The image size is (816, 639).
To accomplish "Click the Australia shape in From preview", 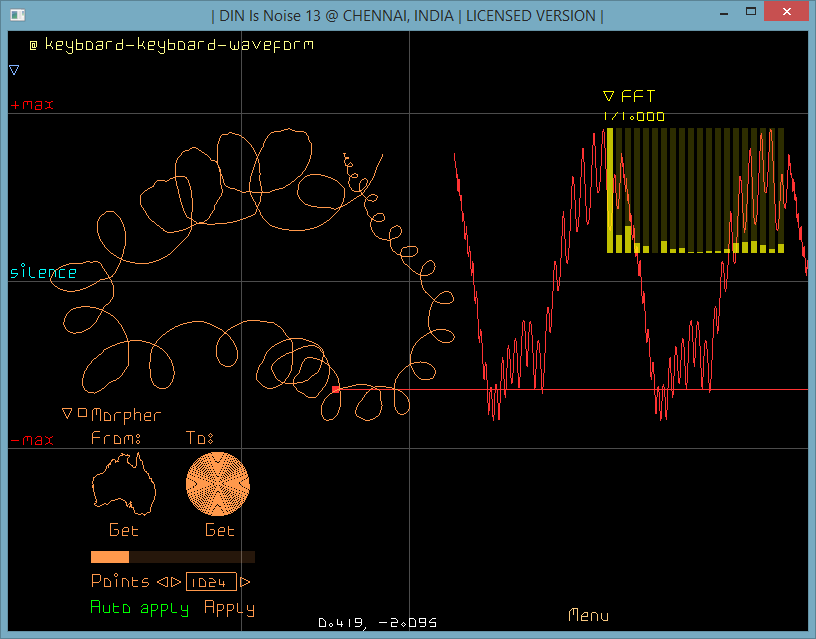I will [121, 483].
